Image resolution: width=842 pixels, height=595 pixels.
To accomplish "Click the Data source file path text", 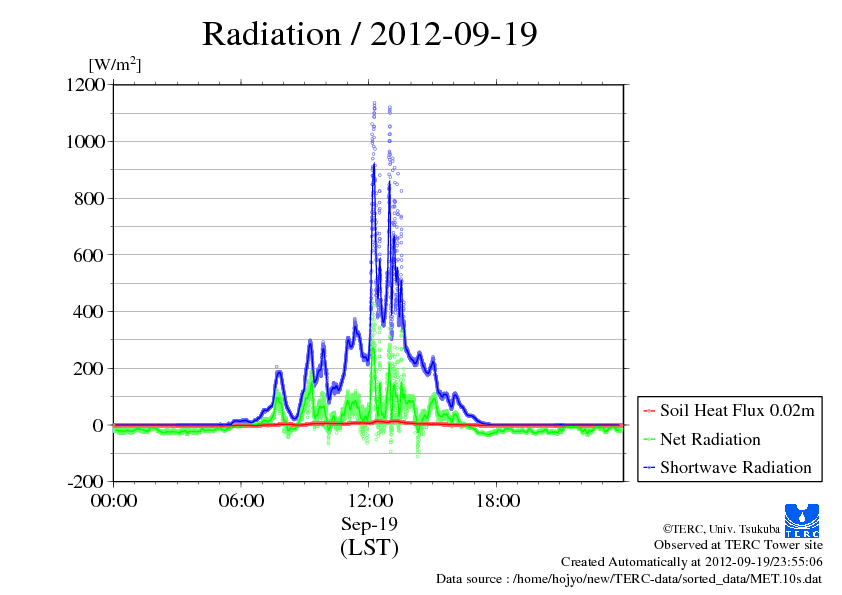I will pos(629,579).
